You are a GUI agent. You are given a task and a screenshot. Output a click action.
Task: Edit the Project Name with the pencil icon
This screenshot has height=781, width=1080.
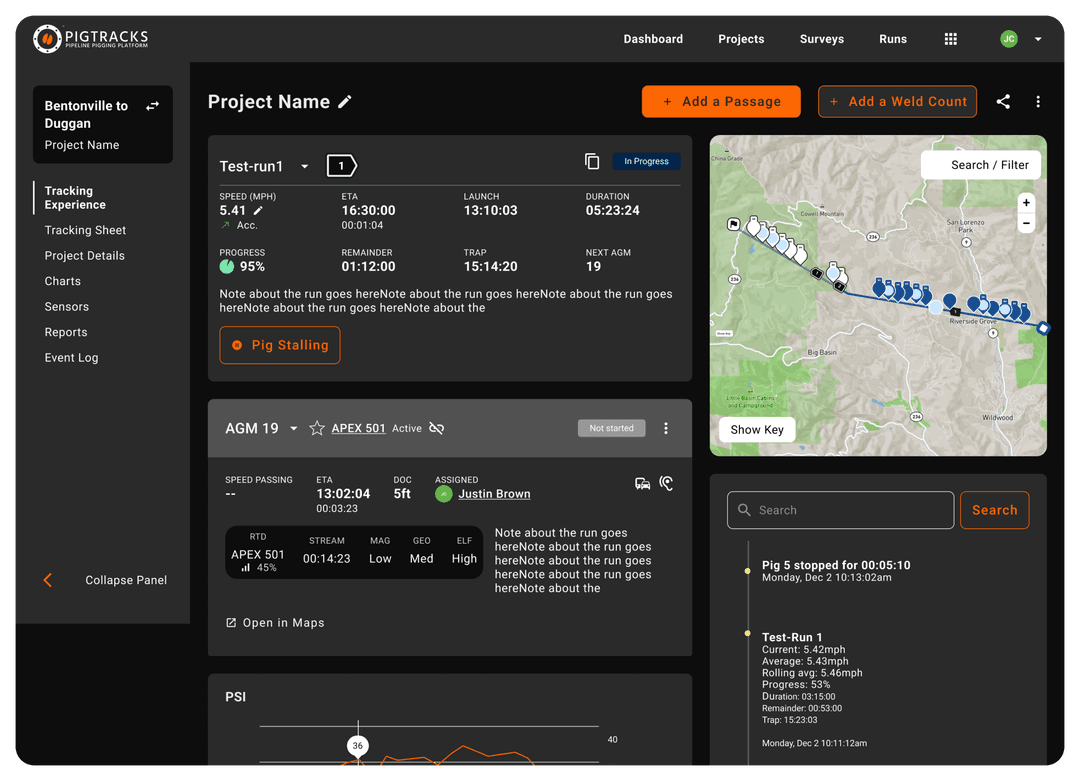(345, 100)
